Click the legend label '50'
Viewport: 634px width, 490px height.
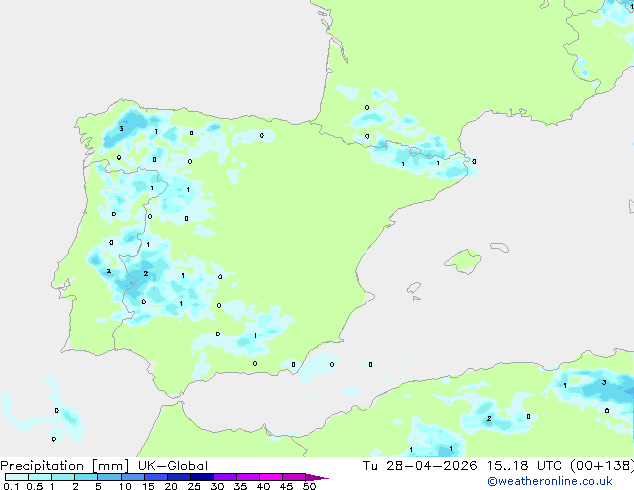click(x=309, y=486)
